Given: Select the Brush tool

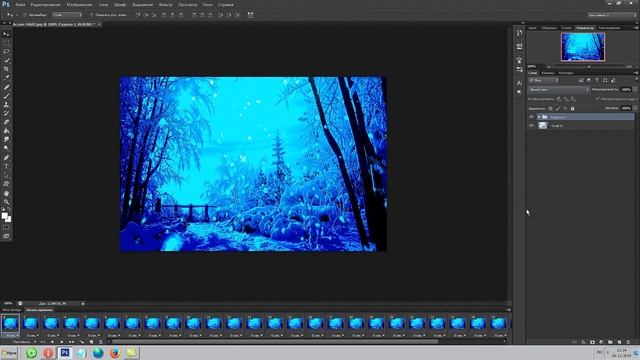Looking at the screenshot, I should click(x=6, y=96).
